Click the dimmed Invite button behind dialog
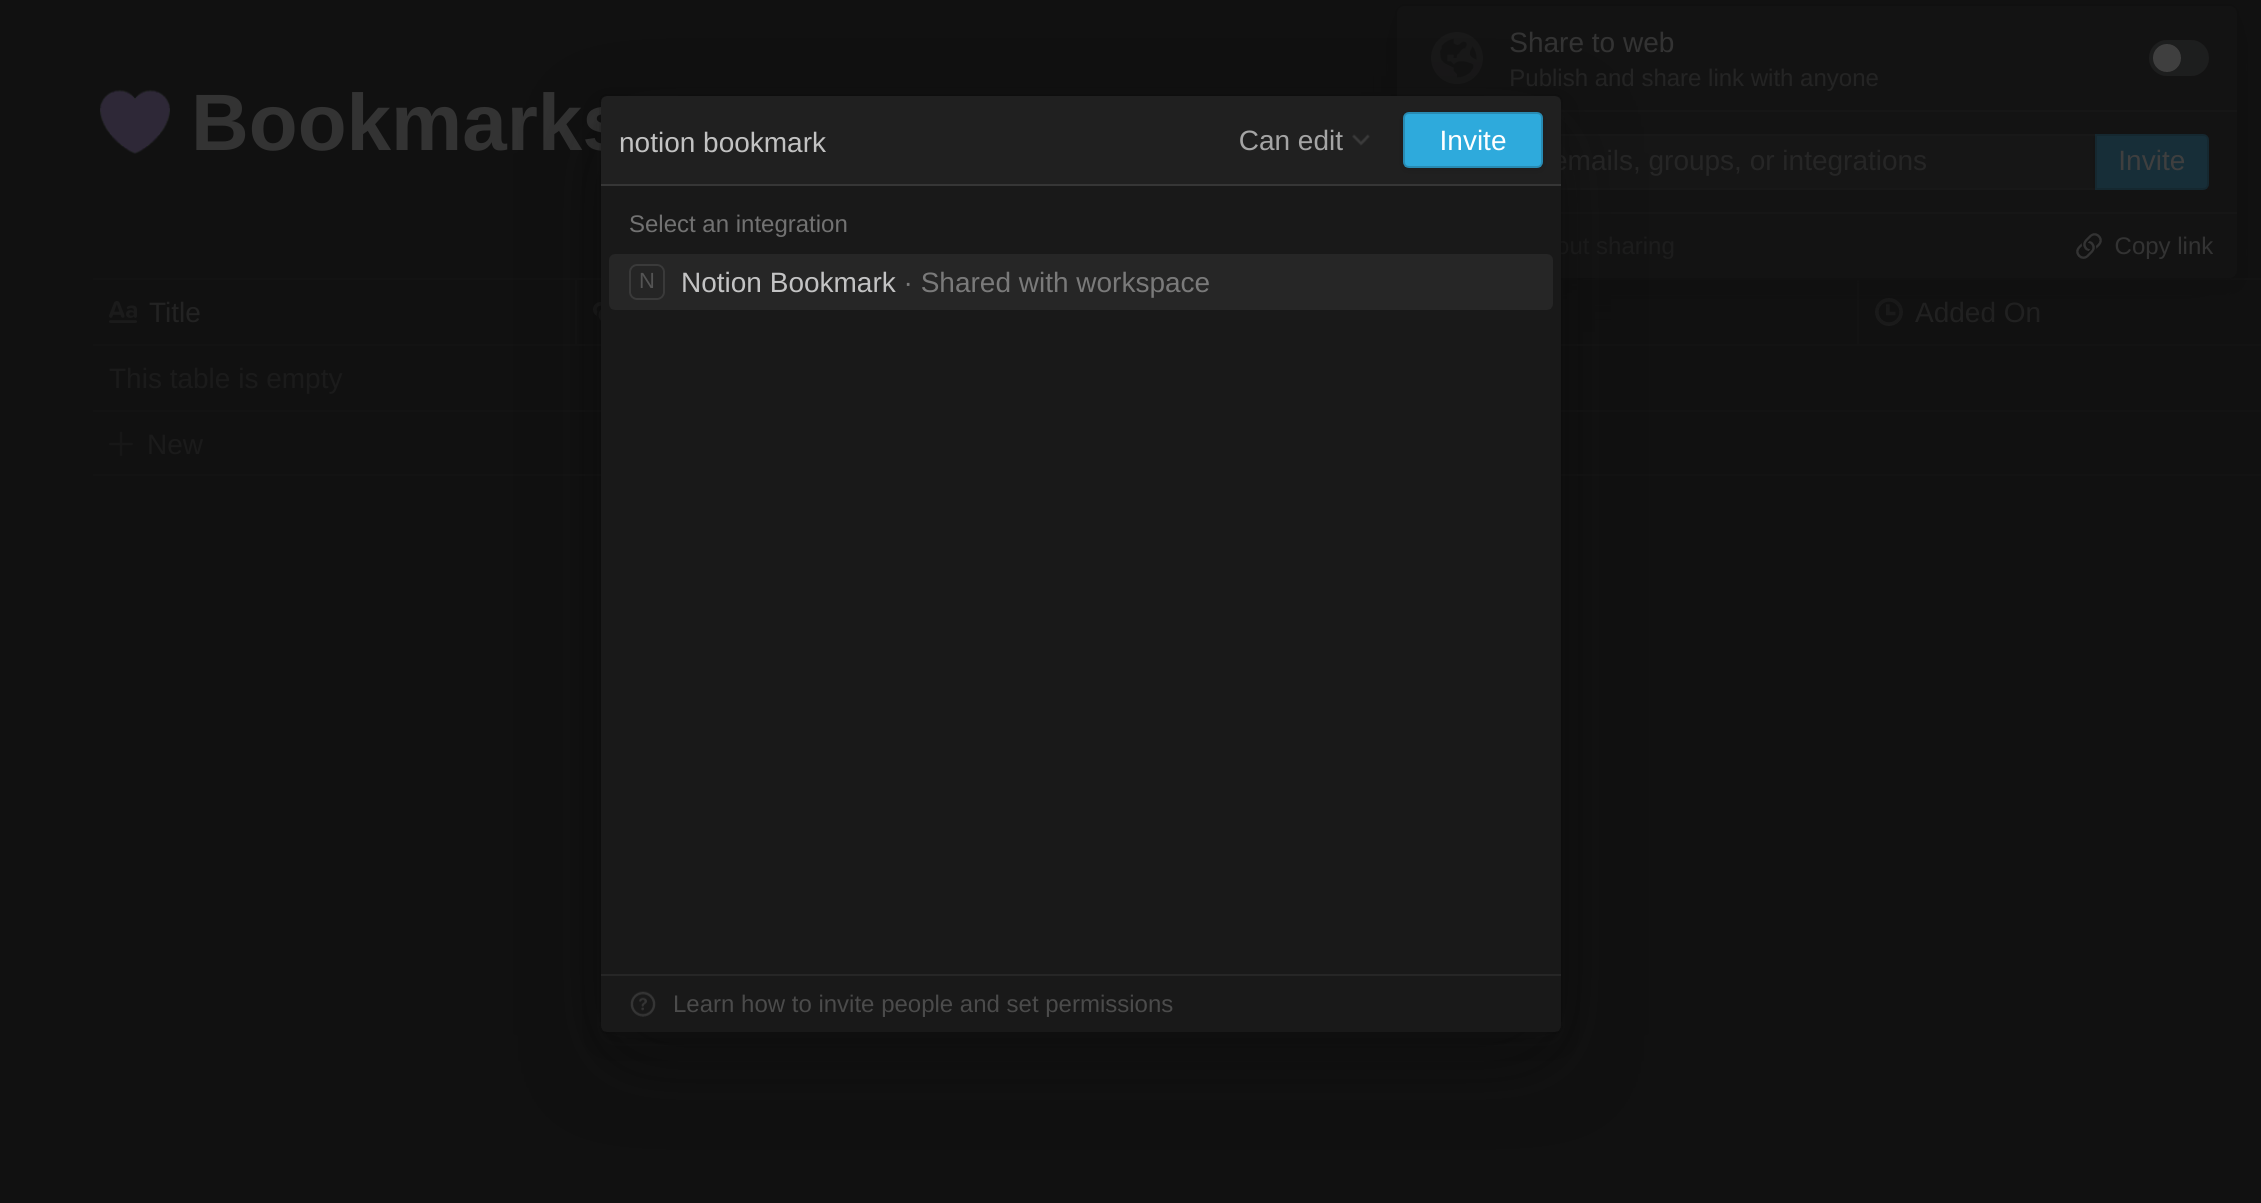The width and height of the screenshot is (2261, 1203). (x=2151, y=161)
